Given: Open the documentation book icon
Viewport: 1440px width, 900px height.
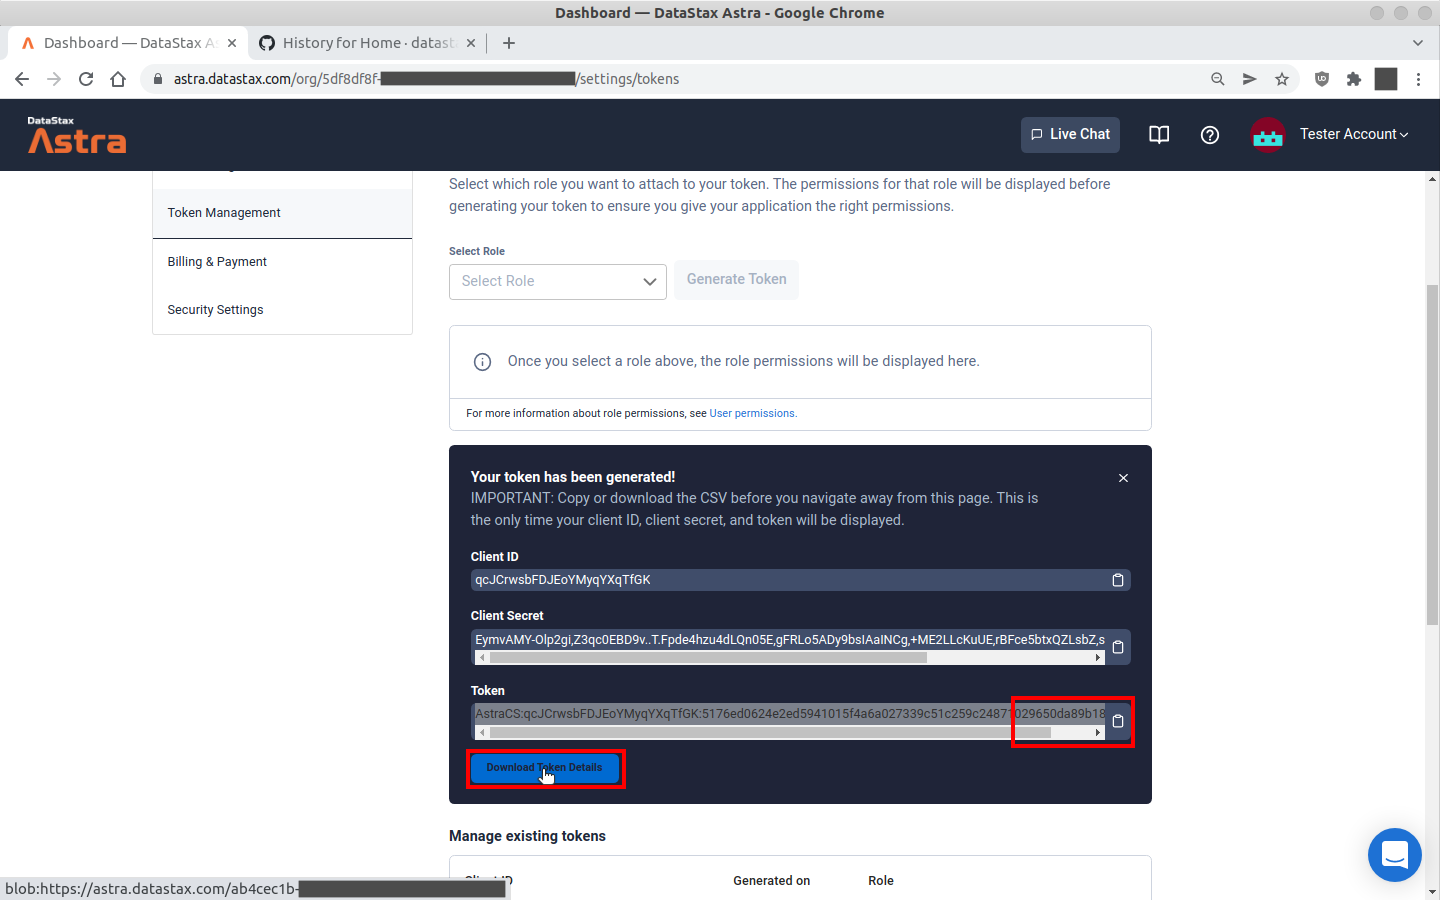Looking at the screenshot, I should [1159, 134].
